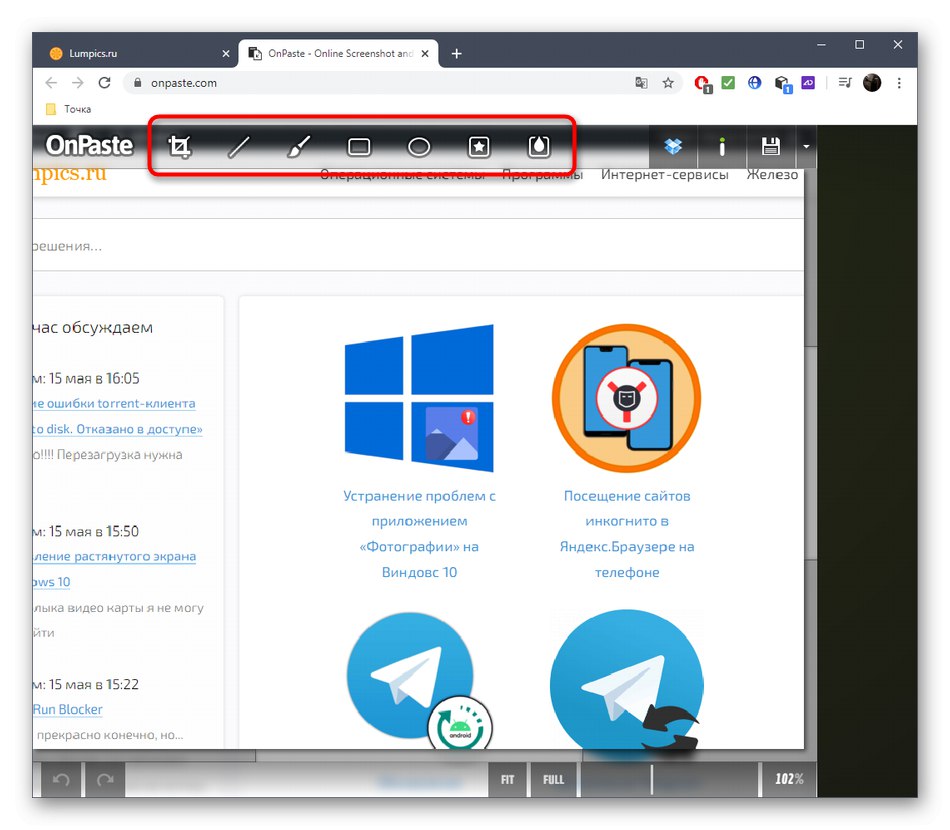Toggle FIT zoom mode
950x830 pixels.
coord(507,779)
